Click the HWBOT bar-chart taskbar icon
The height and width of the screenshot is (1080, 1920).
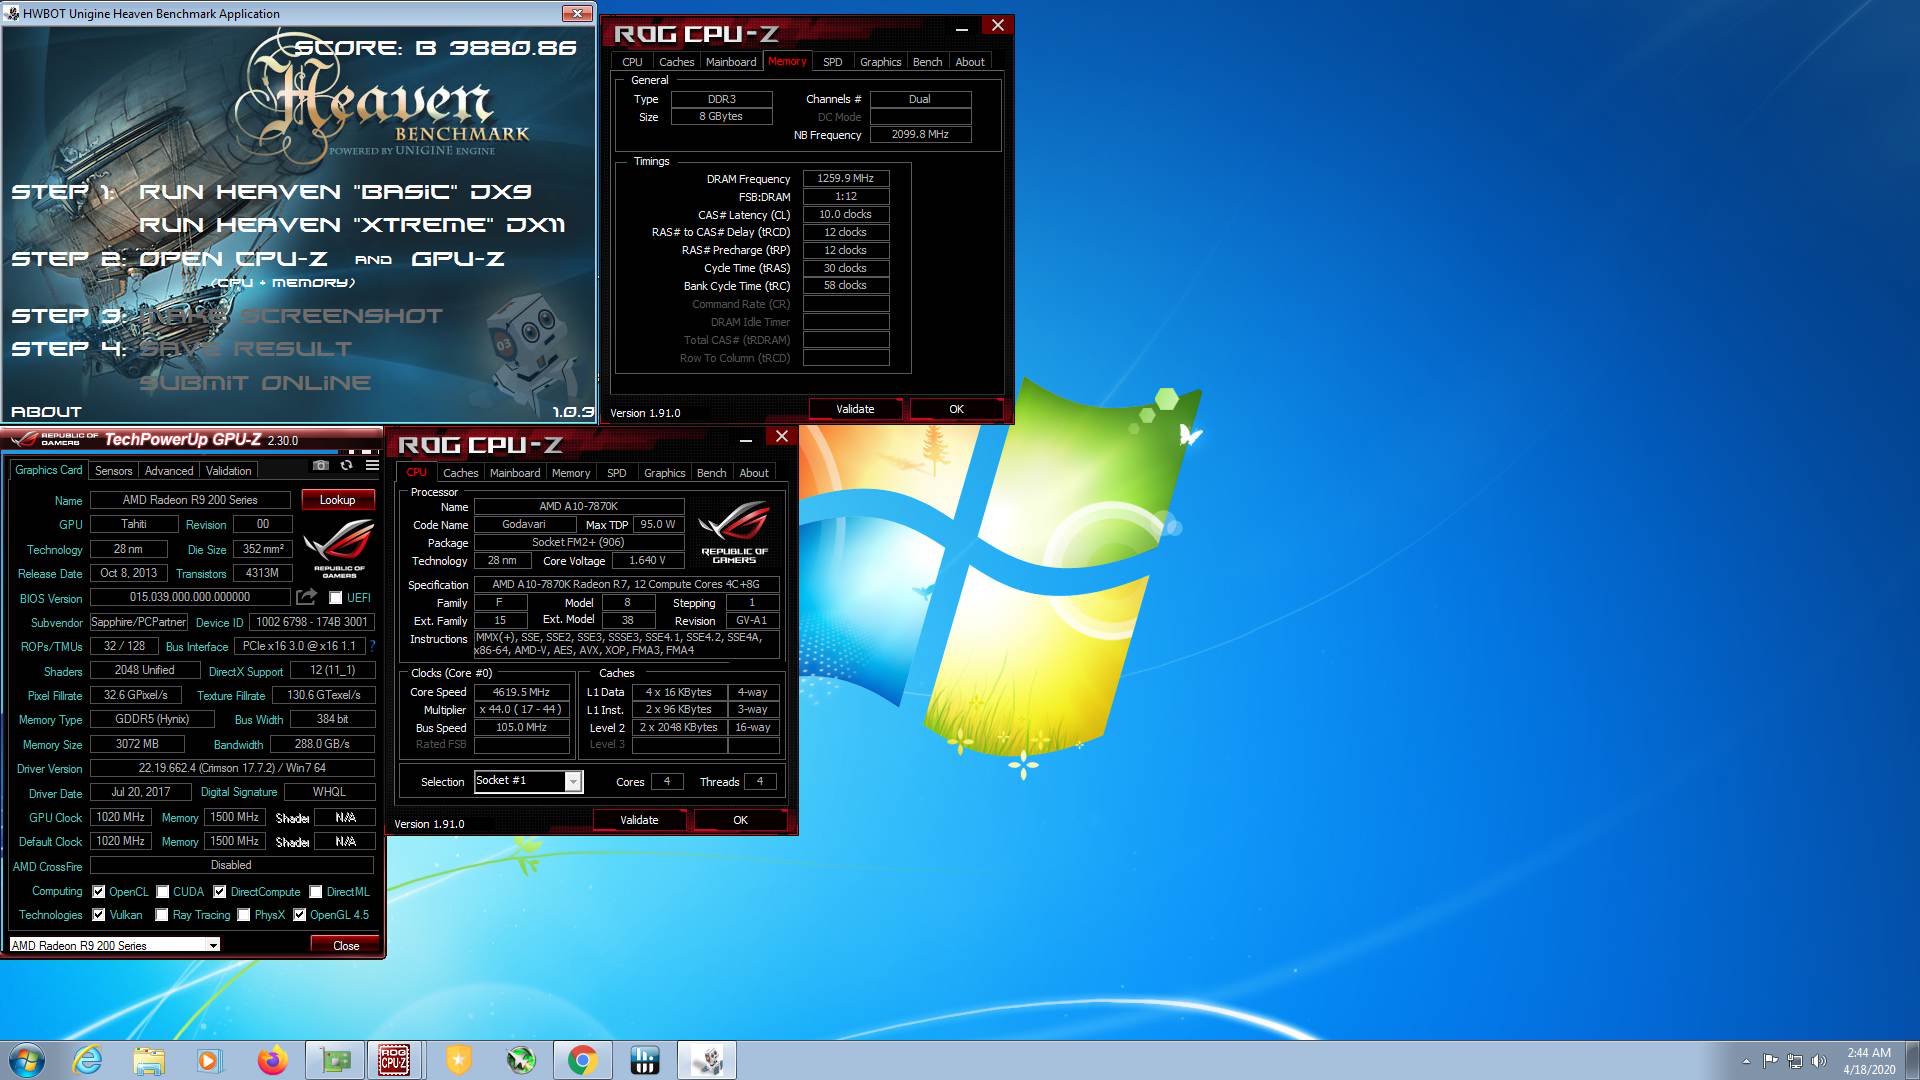(644, 1060)
